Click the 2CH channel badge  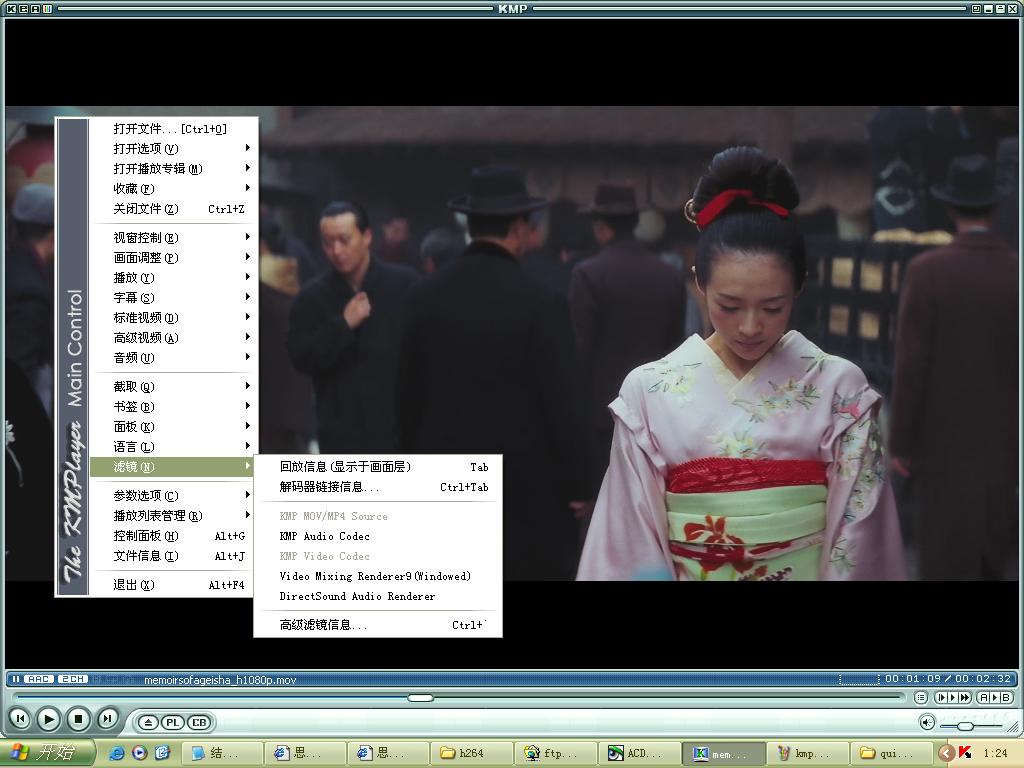pyautogui.click(x=72, y=679)
